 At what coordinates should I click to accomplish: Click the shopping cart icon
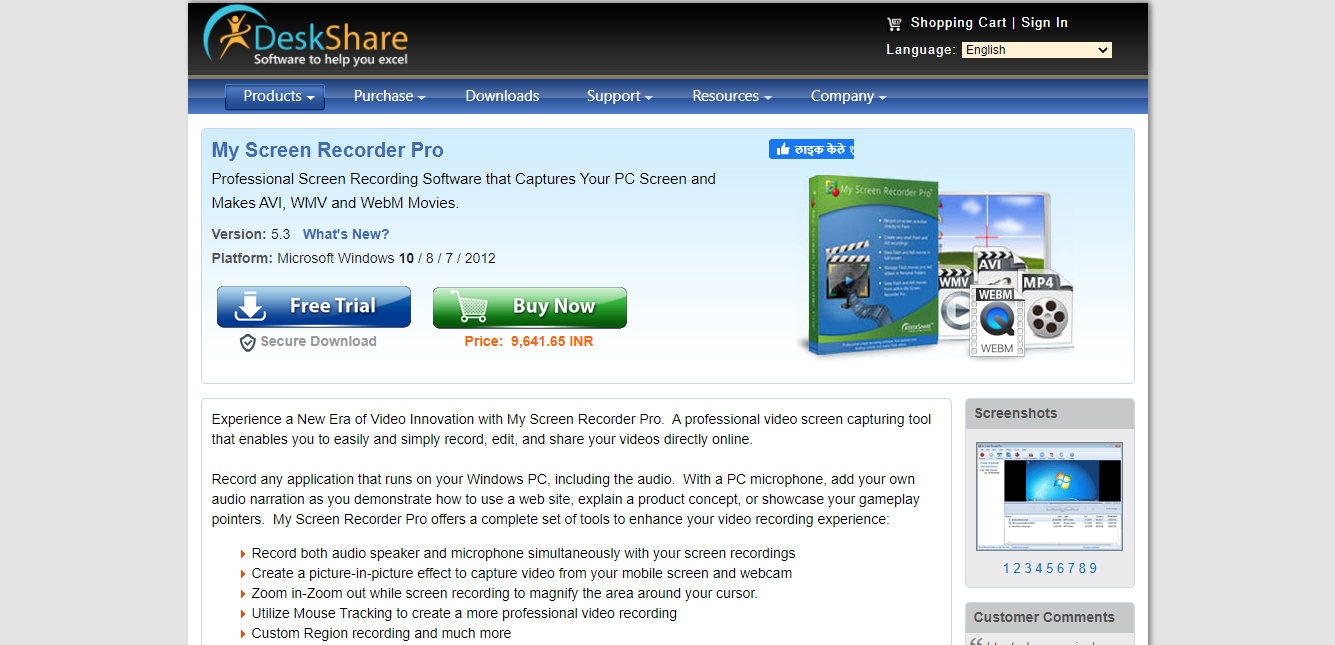click(x=894, y=23)
